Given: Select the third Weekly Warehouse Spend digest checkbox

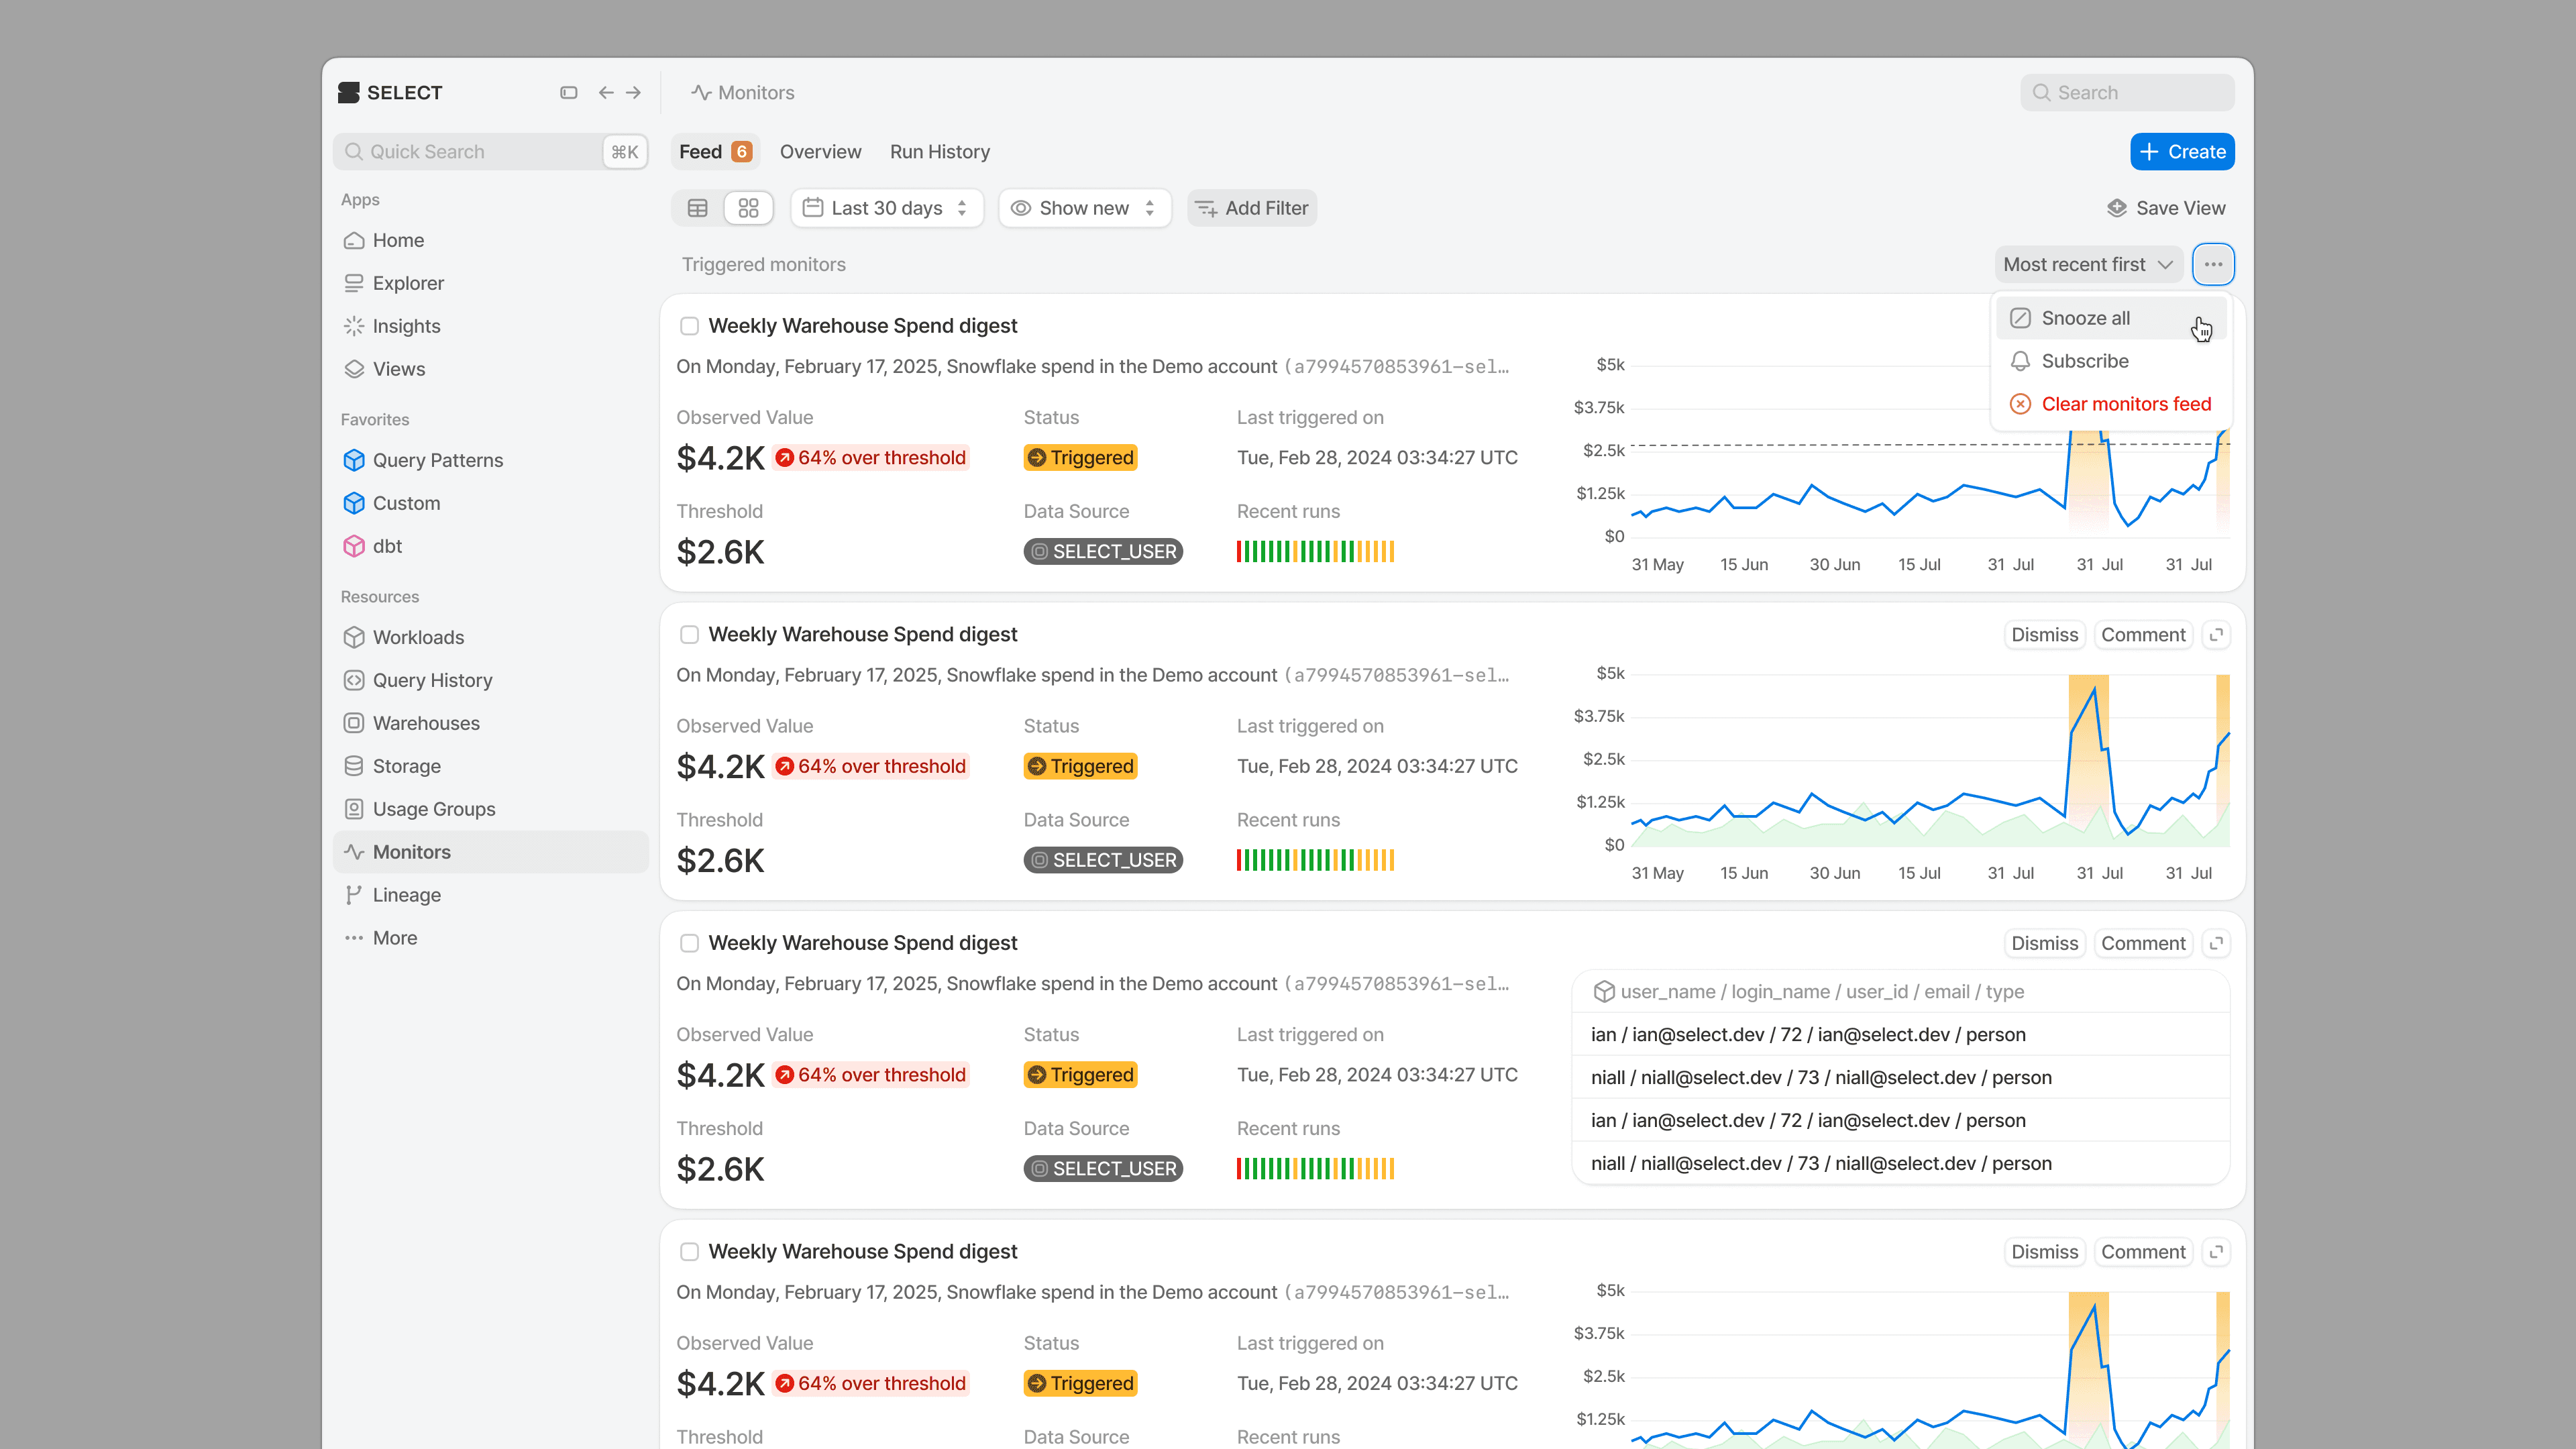Looking at the screenshot, I should point(689,944).
